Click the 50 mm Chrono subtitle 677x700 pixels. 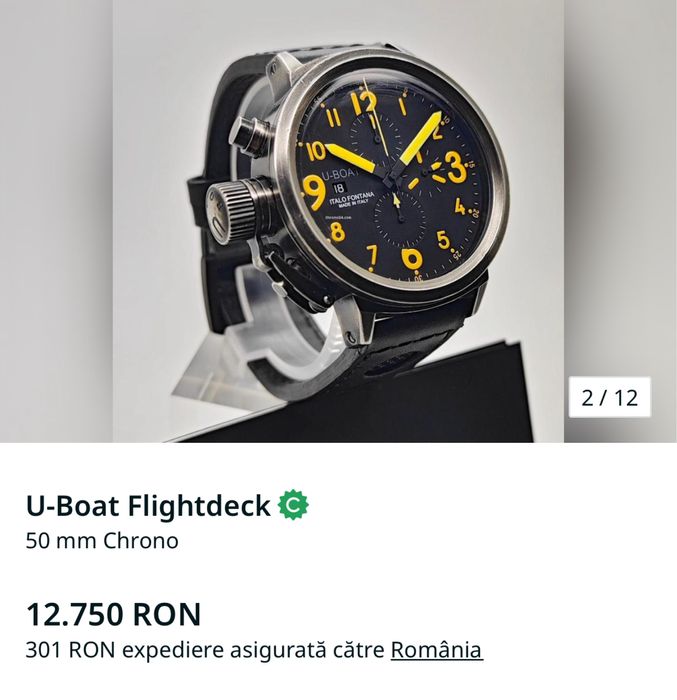[x=102, y=541]
